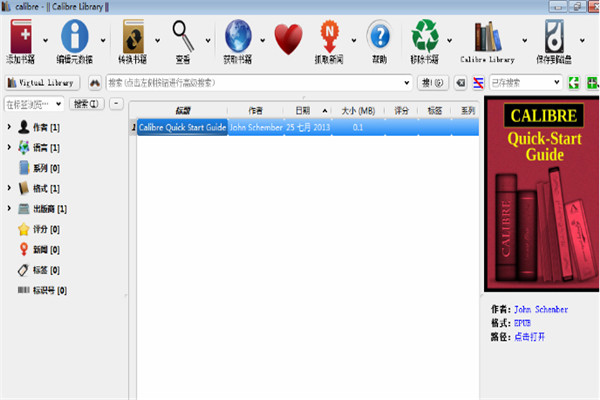Click the John Schember author cell in book row
Screen dimensions: 600x400
(256, 127)
